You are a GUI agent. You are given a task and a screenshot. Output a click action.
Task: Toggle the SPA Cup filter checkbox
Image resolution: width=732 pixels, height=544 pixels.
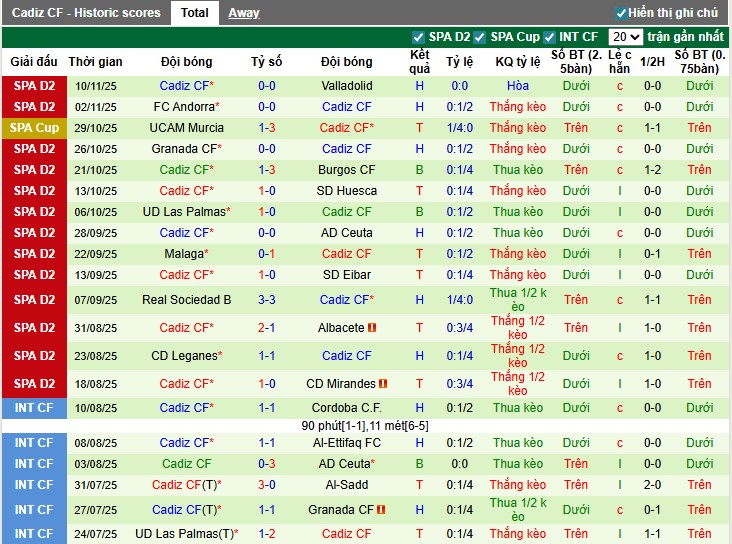480,37
